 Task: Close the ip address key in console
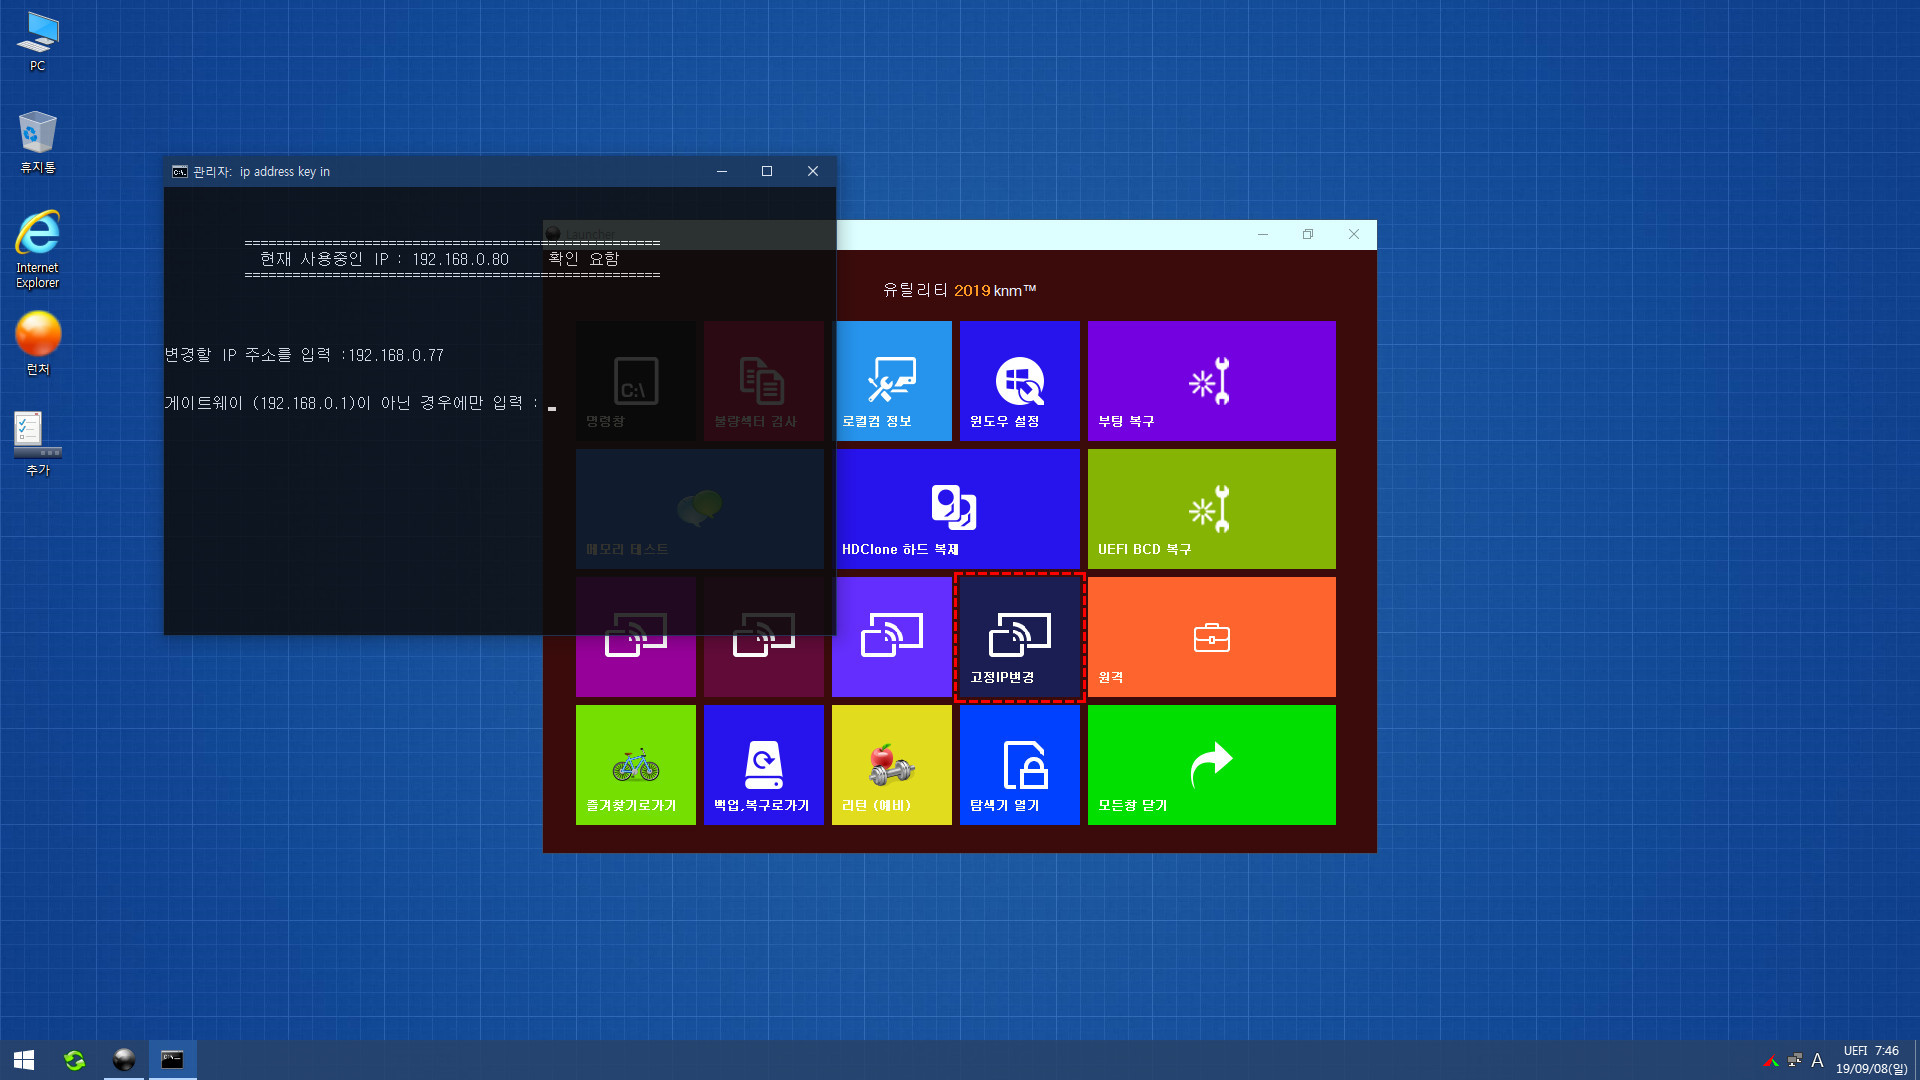click(x=813, y=171)
